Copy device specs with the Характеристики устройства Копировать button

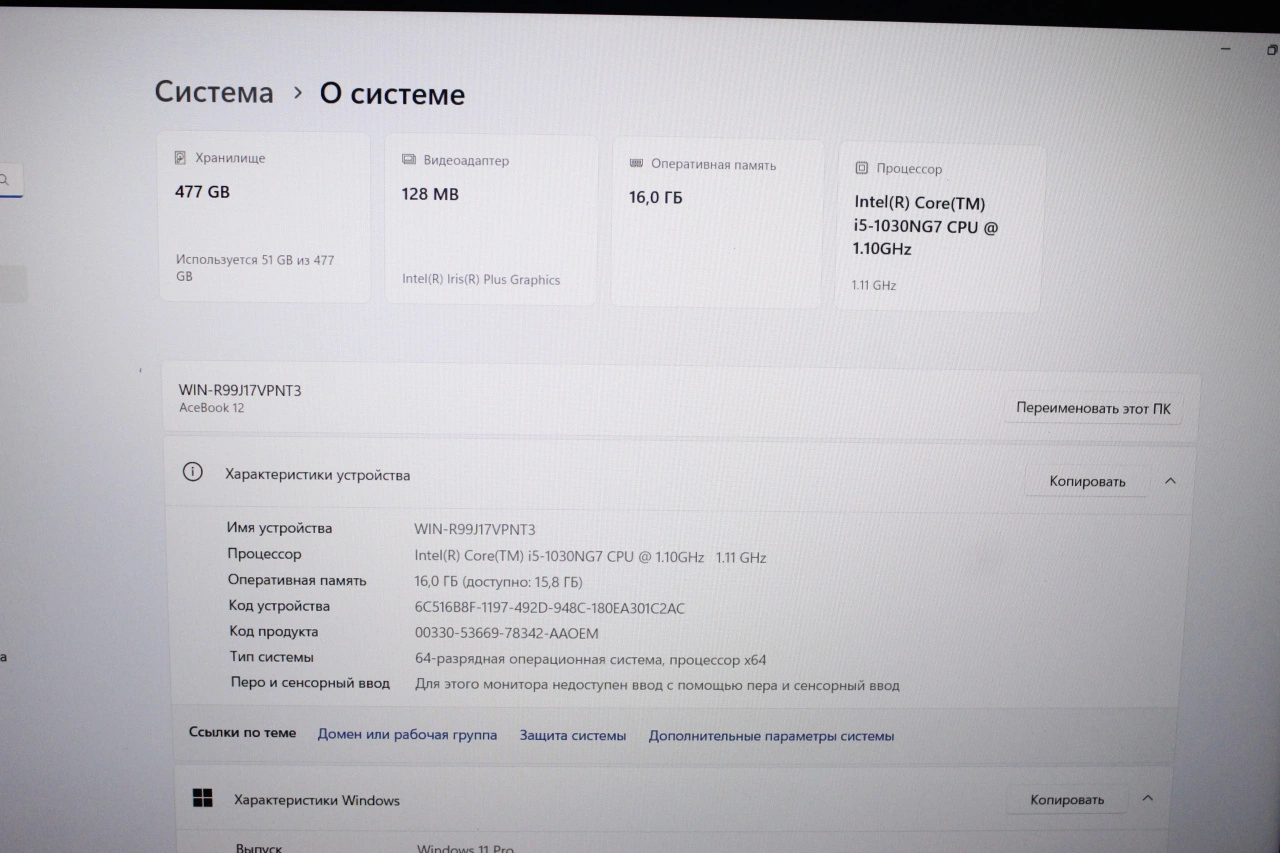click(x=1087, y=481)
